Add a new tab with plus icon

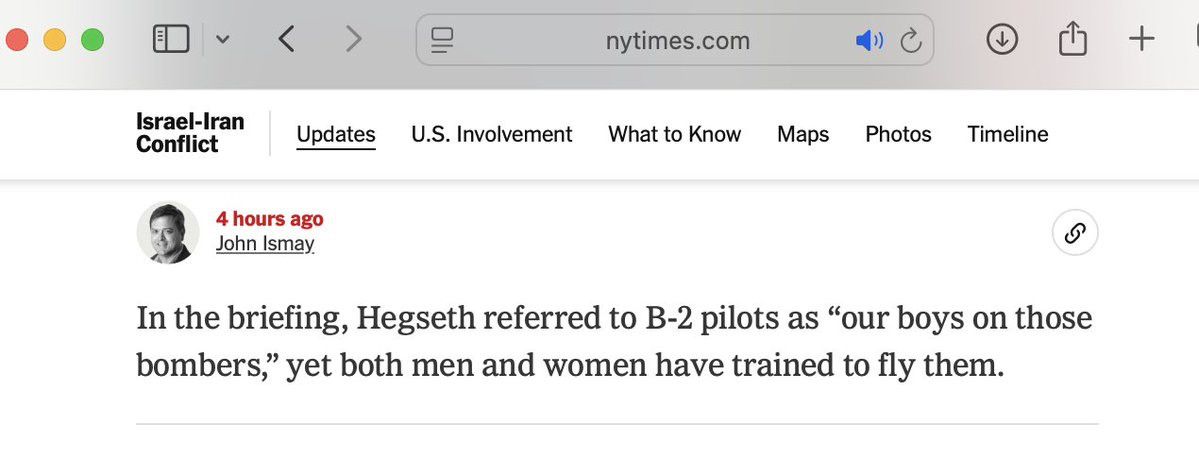1142,39
